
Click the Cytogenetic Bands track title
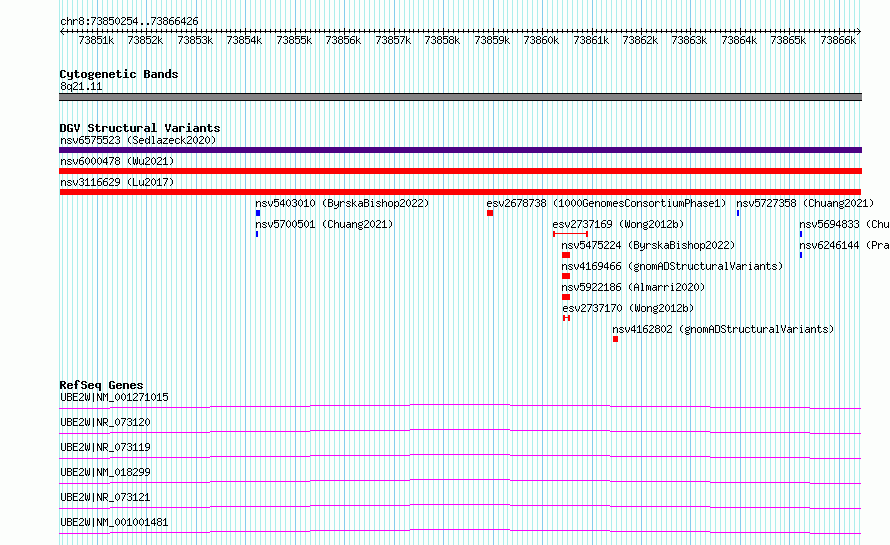[119, 74]
